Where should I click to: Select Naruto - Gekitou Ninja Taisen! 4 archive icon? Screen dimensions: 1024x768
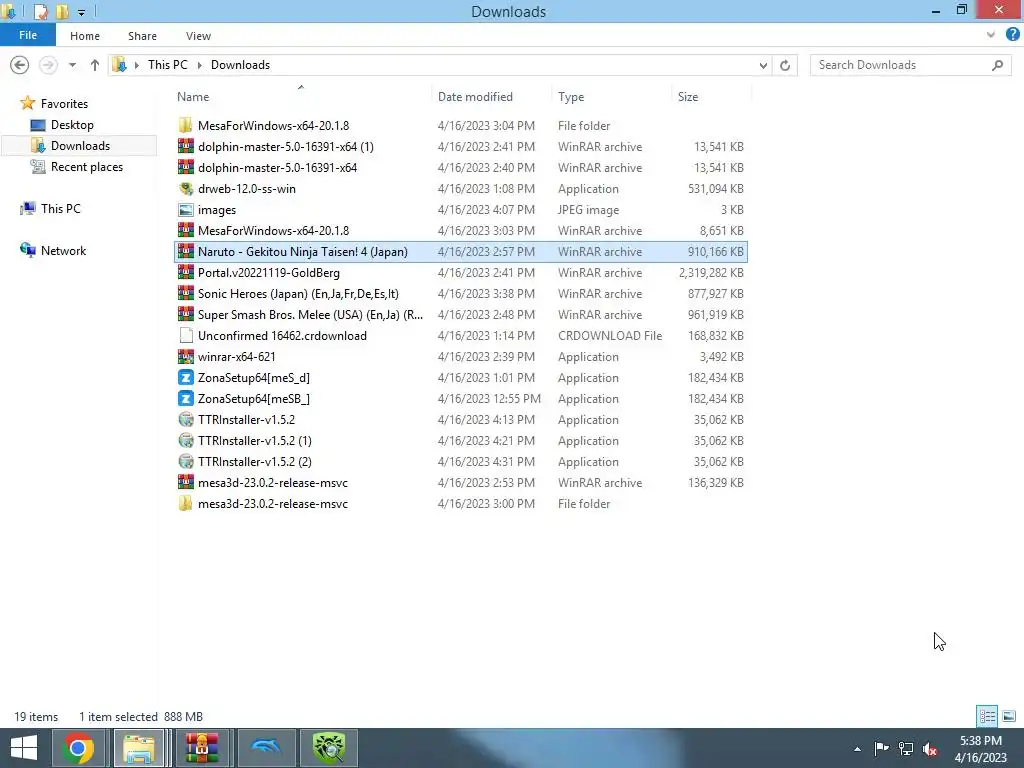[185, 251]
